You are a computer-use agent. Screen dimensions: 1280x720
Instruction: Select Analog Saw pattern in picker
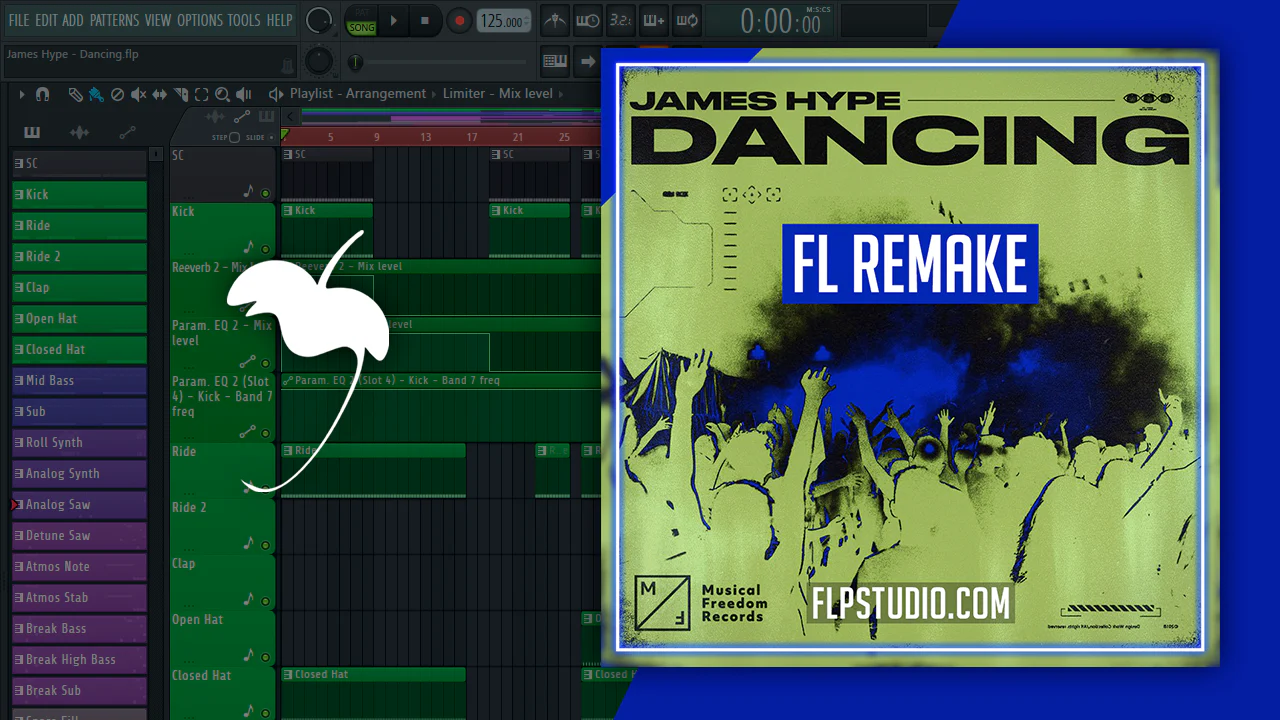[79, 504]
